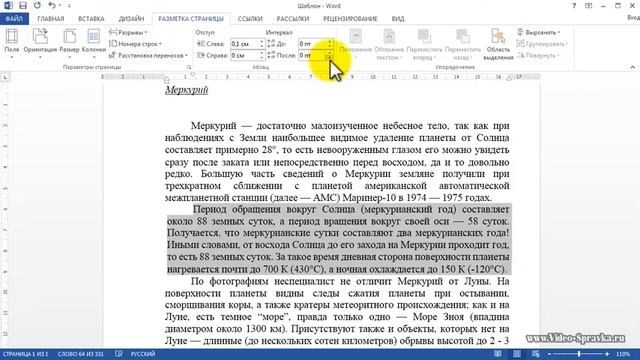Switch to the ВИД tab

coord(398,19)
